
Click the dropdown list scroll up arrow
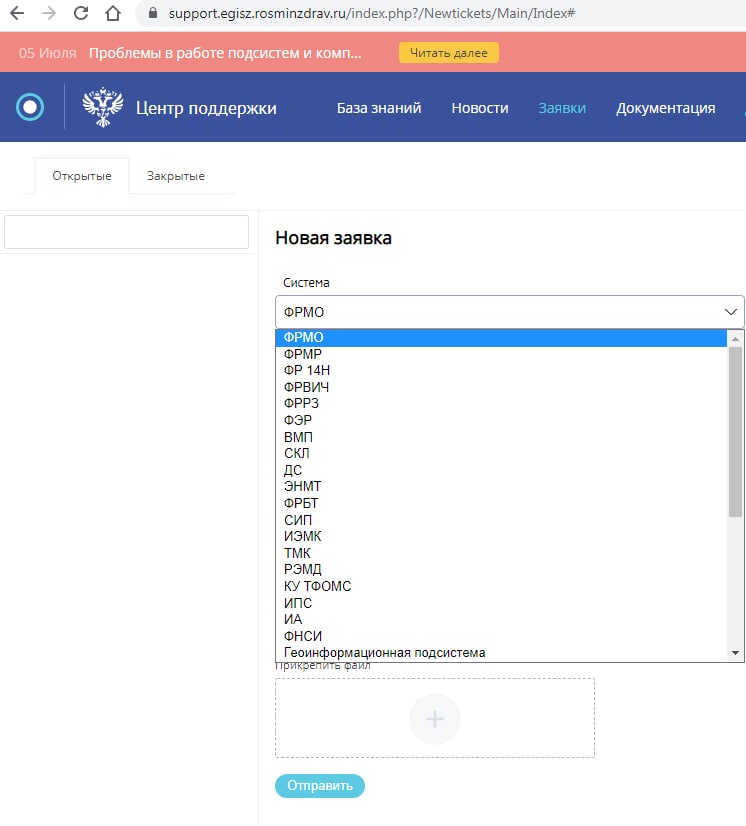click(x=735, y=339)
